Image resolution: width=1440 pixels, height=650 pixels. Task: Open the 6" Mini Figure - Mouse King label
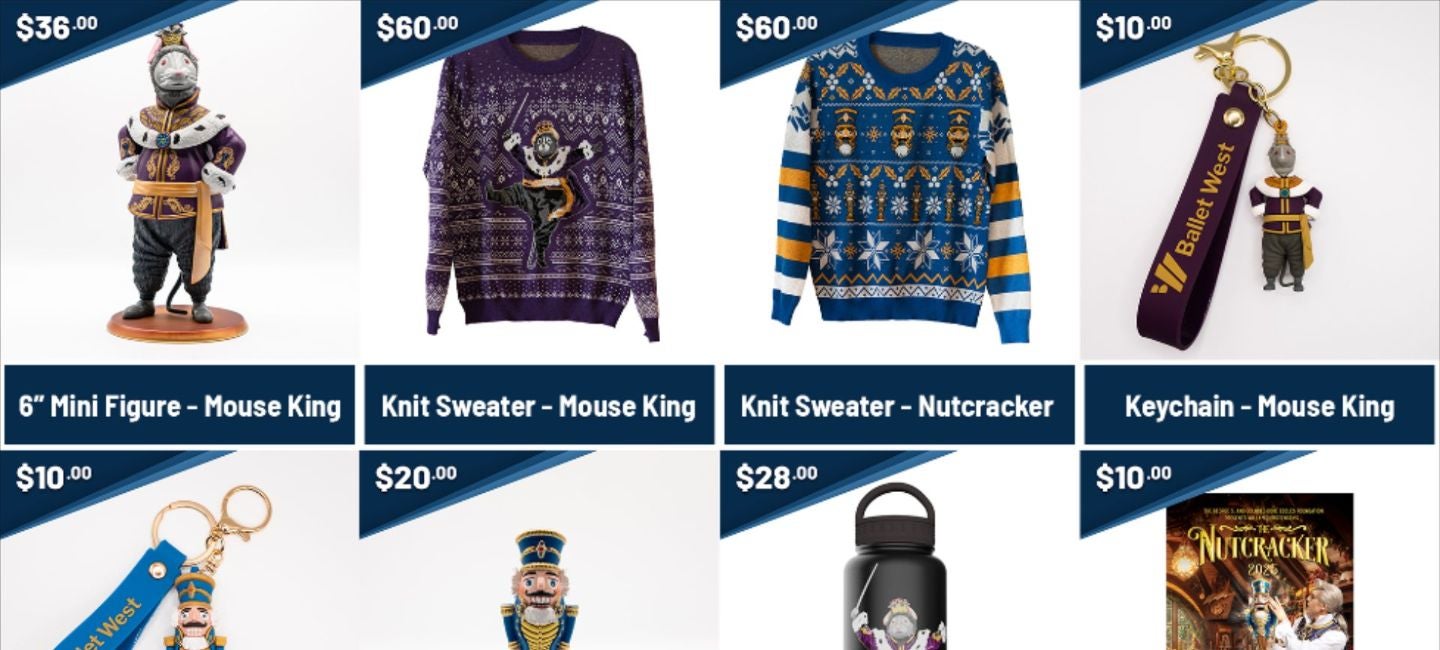click(180, 405)
